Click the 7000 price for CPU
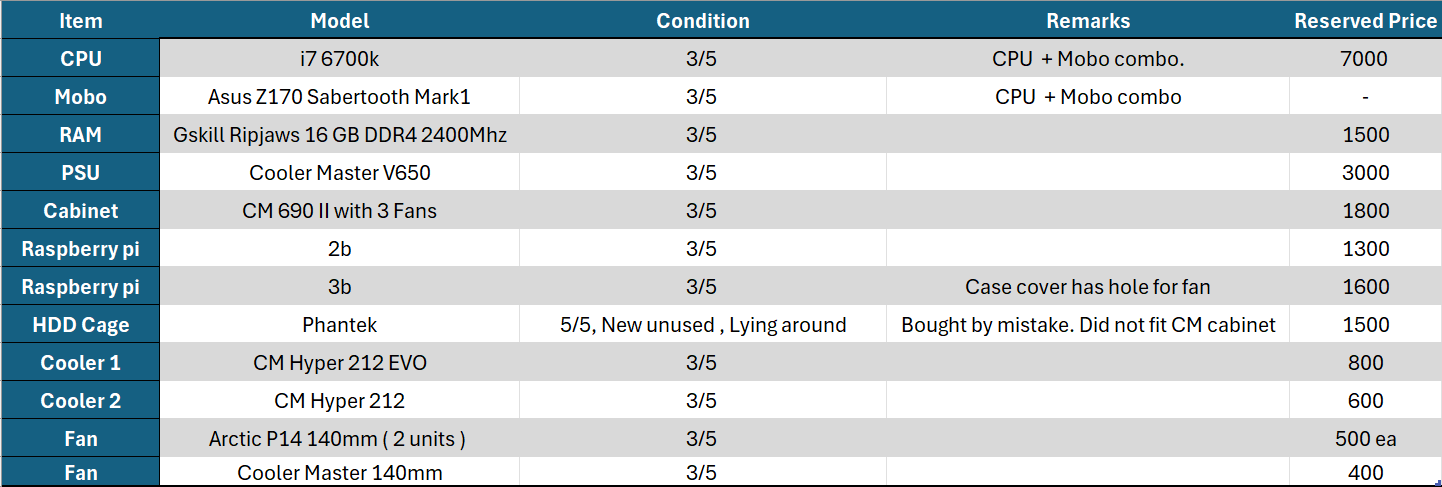This screenshot has height=487, width=1442. point(1365,59)
